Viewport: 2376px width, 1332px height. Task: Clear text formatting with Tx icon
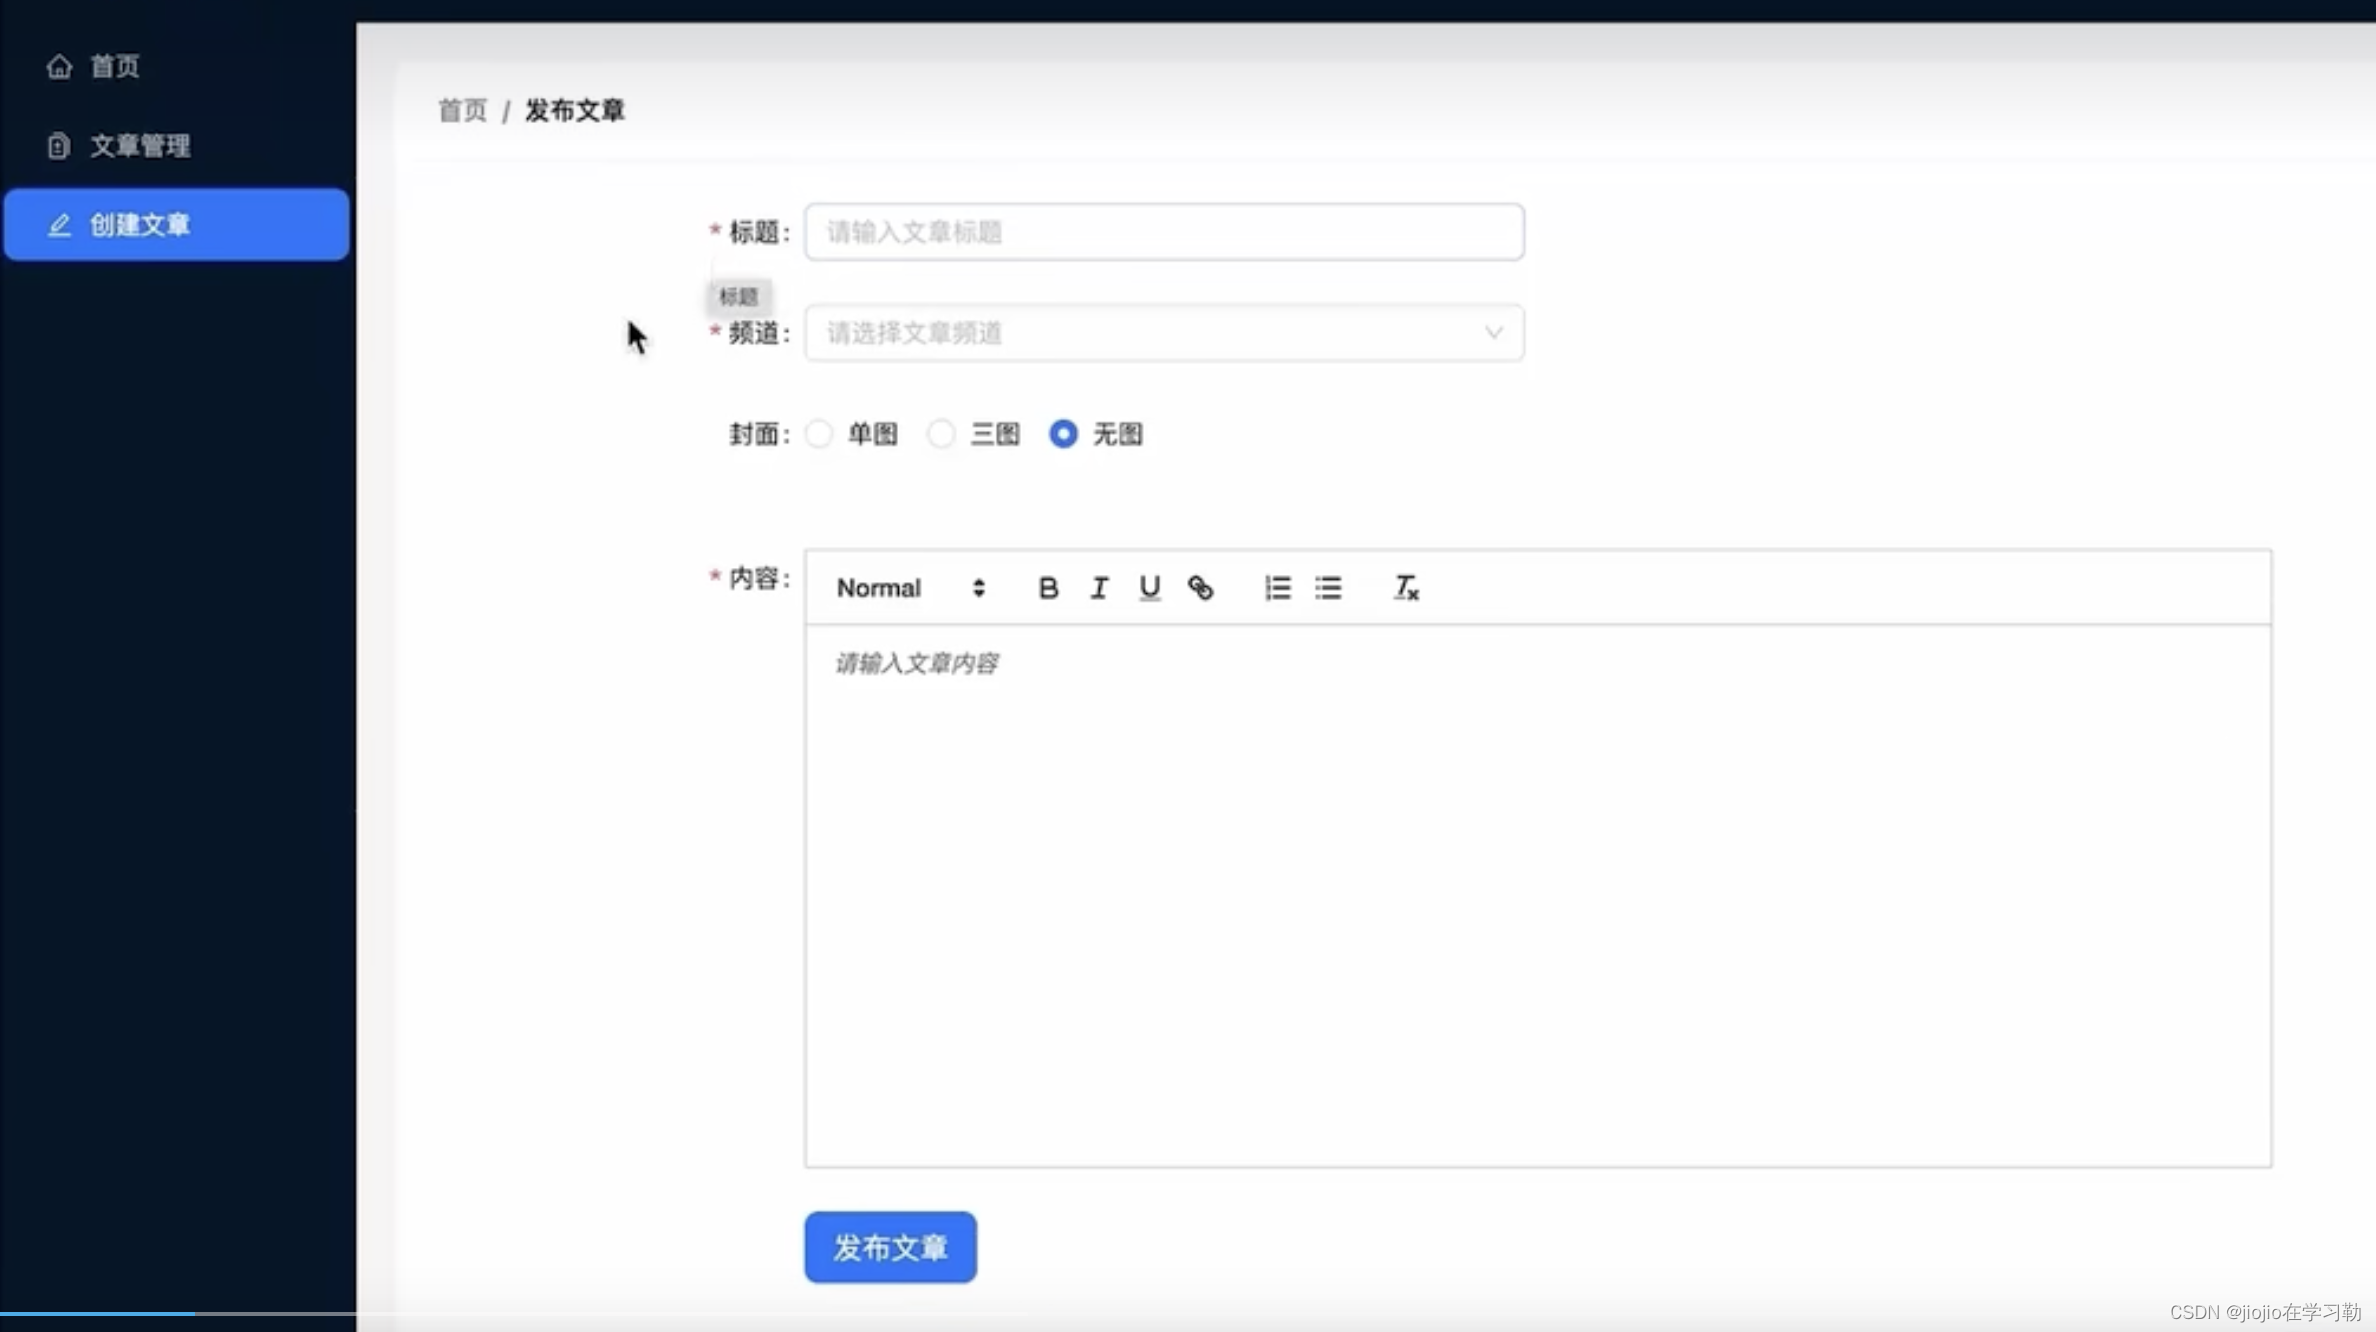[x=1406, y=588]
